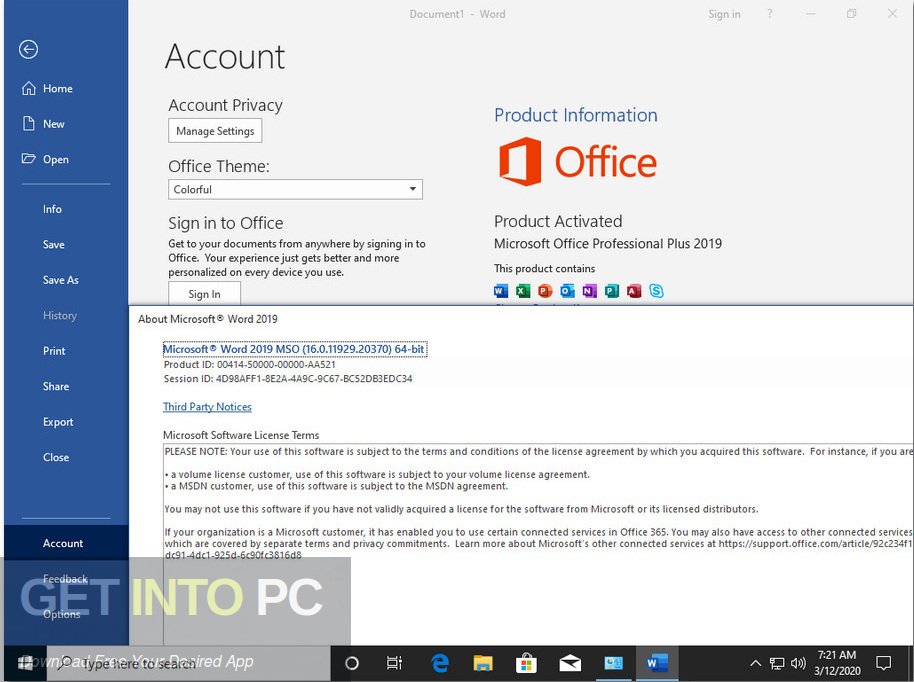Open Word help question mark icon
914x682 pixels.
[769, 13]
